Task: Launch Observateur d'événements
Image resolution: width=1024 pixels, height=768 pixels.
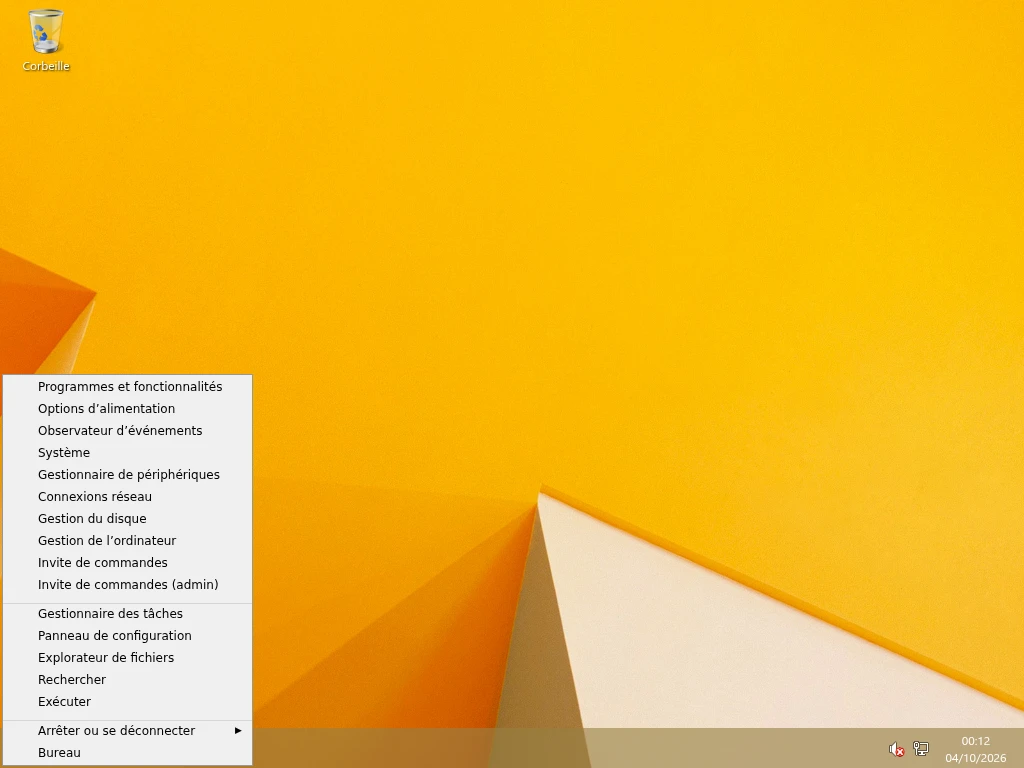Action: 127,430
